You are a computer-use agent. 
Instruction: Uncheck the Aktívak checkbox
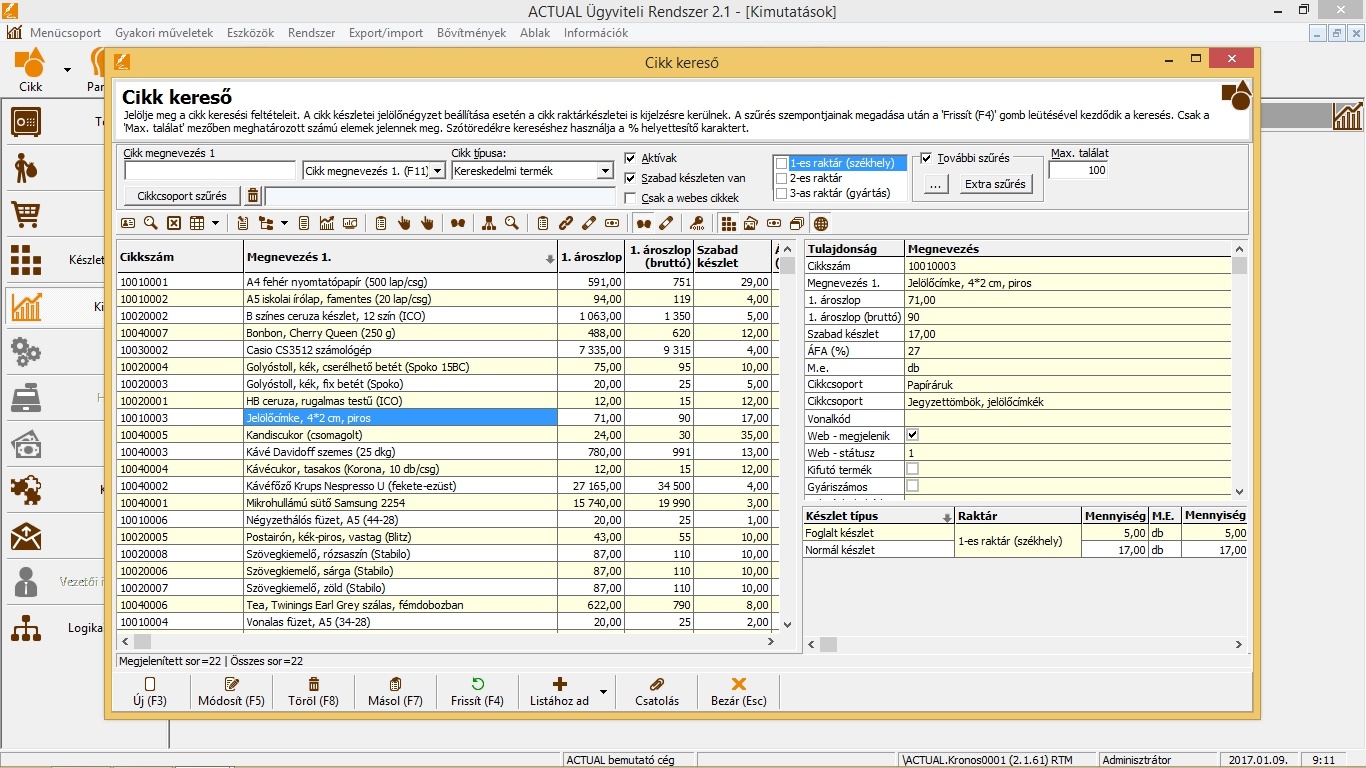coord(630,158)
